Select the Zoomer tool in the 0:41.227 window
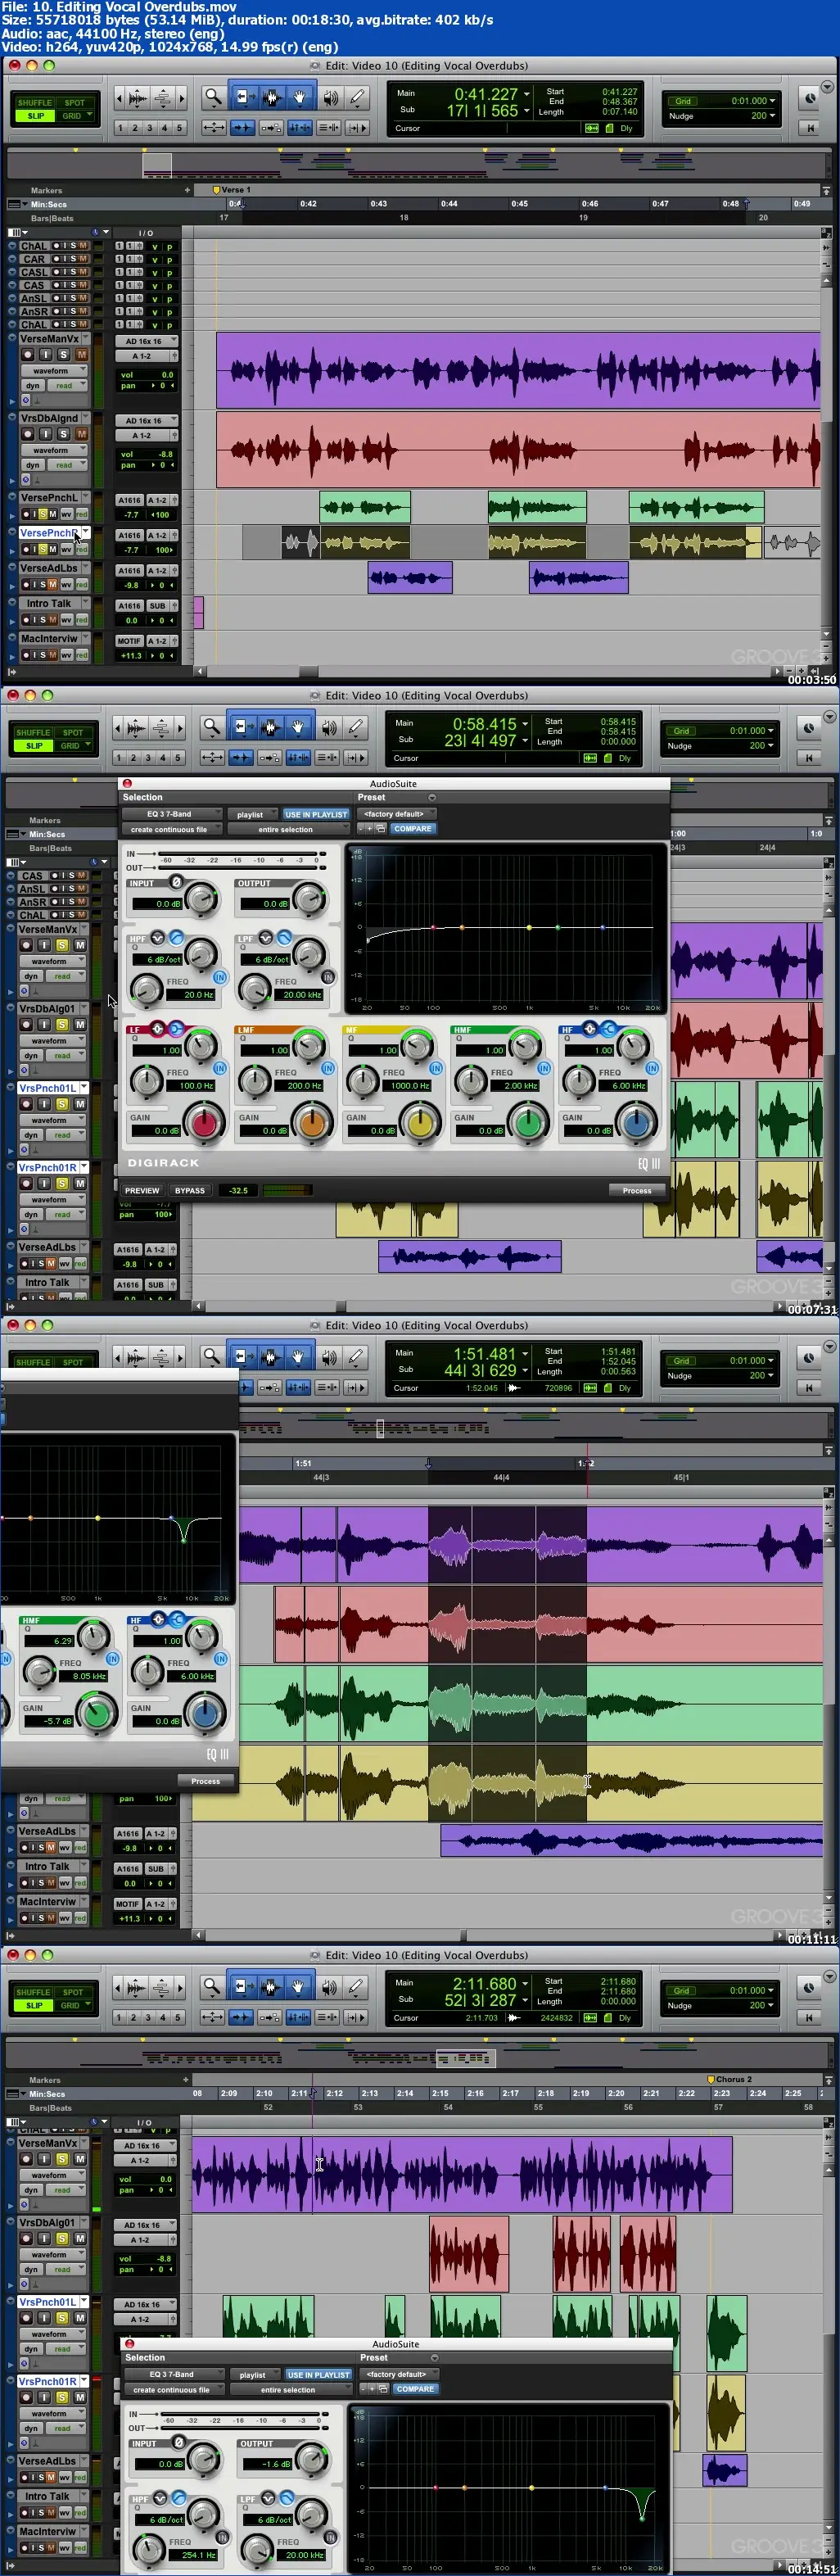Viewport: 840px width, 2576px height. pyautogui.click(x=212, y=97)
